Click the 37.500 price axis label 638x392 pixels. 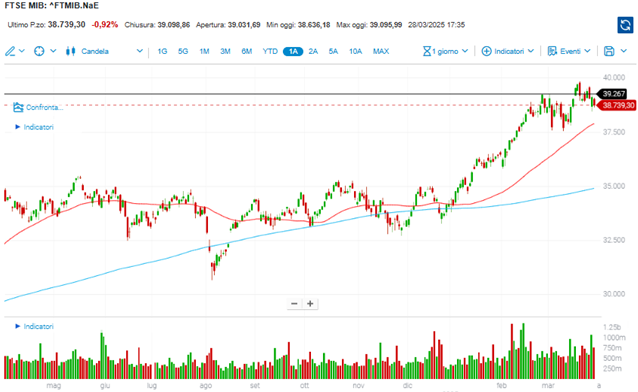click(614, 132)
